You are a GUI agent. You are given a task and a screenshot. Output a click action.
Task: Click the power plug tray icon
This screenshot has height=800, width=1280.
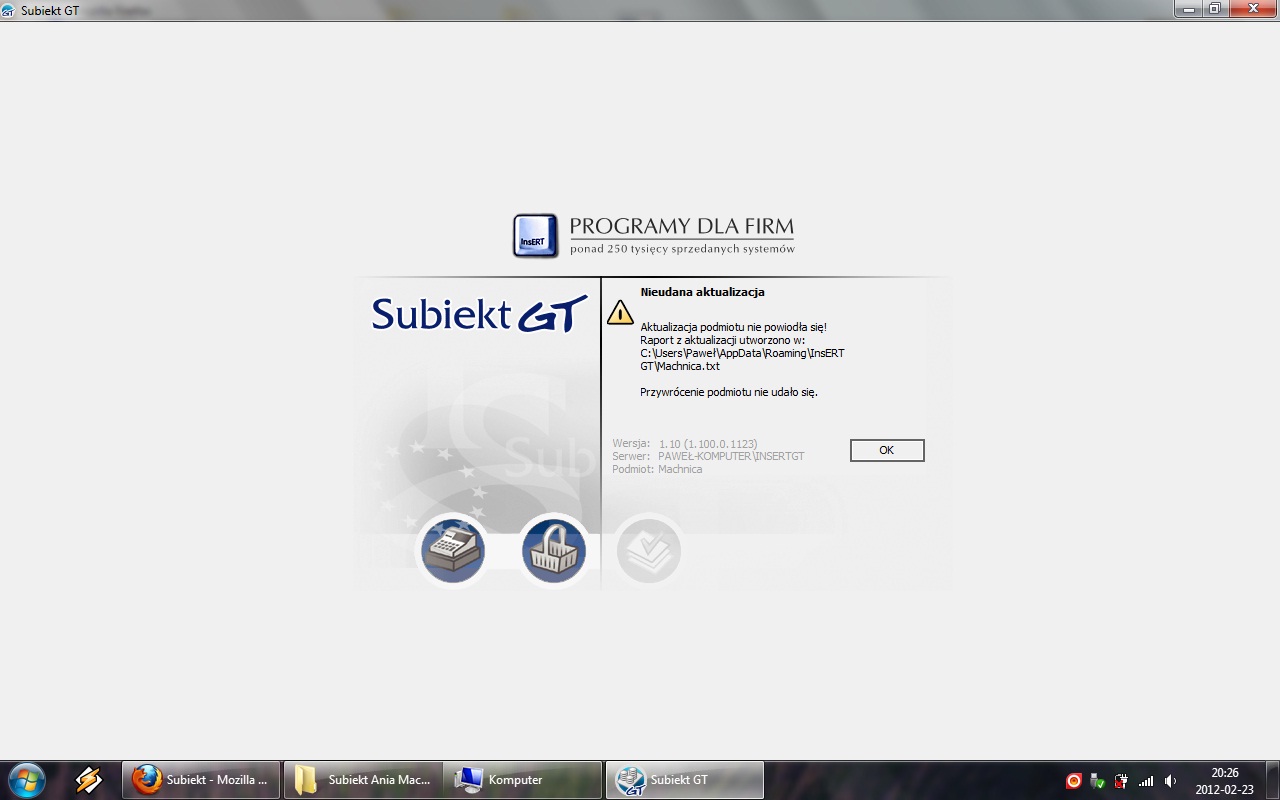tap(1122, 781)
